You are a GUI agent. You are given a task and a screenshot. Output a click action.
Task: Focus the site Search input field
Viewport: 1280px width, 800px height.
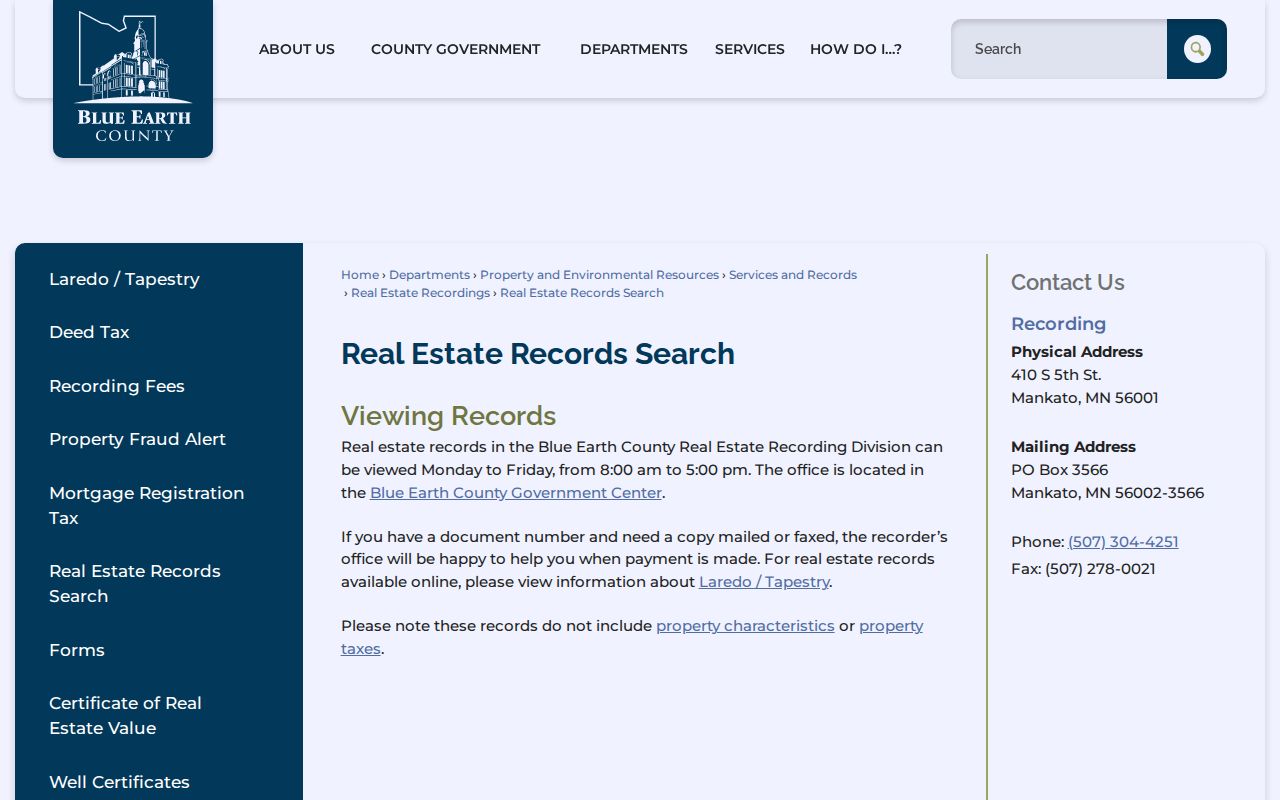pos(1059,49)
